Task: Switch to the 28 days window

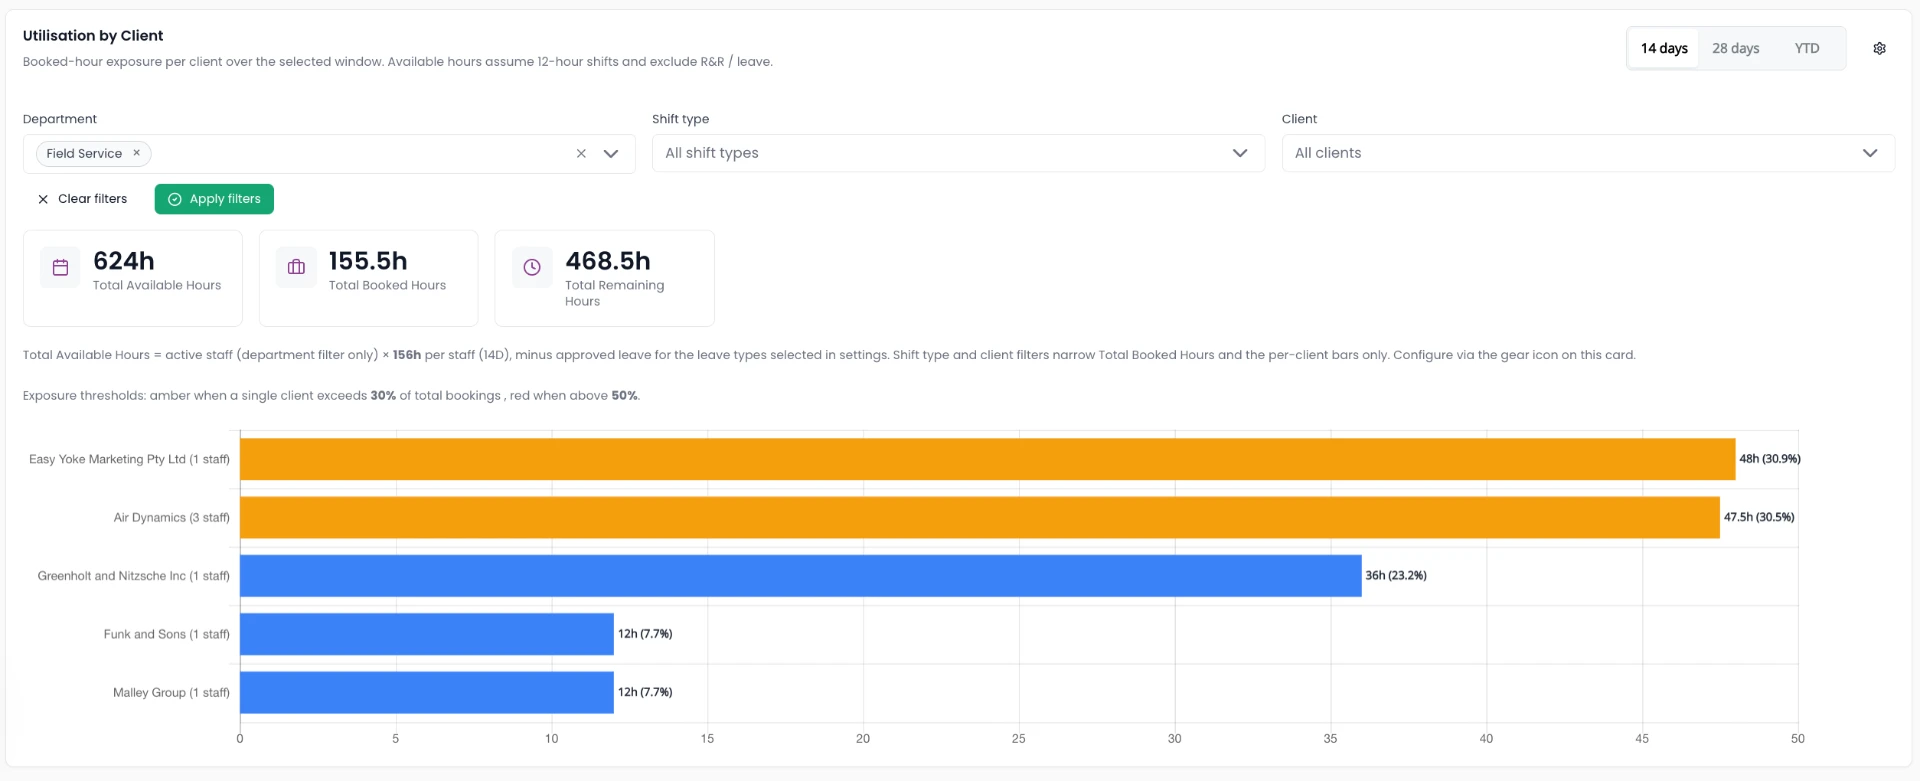Action: pos(1735,48)
